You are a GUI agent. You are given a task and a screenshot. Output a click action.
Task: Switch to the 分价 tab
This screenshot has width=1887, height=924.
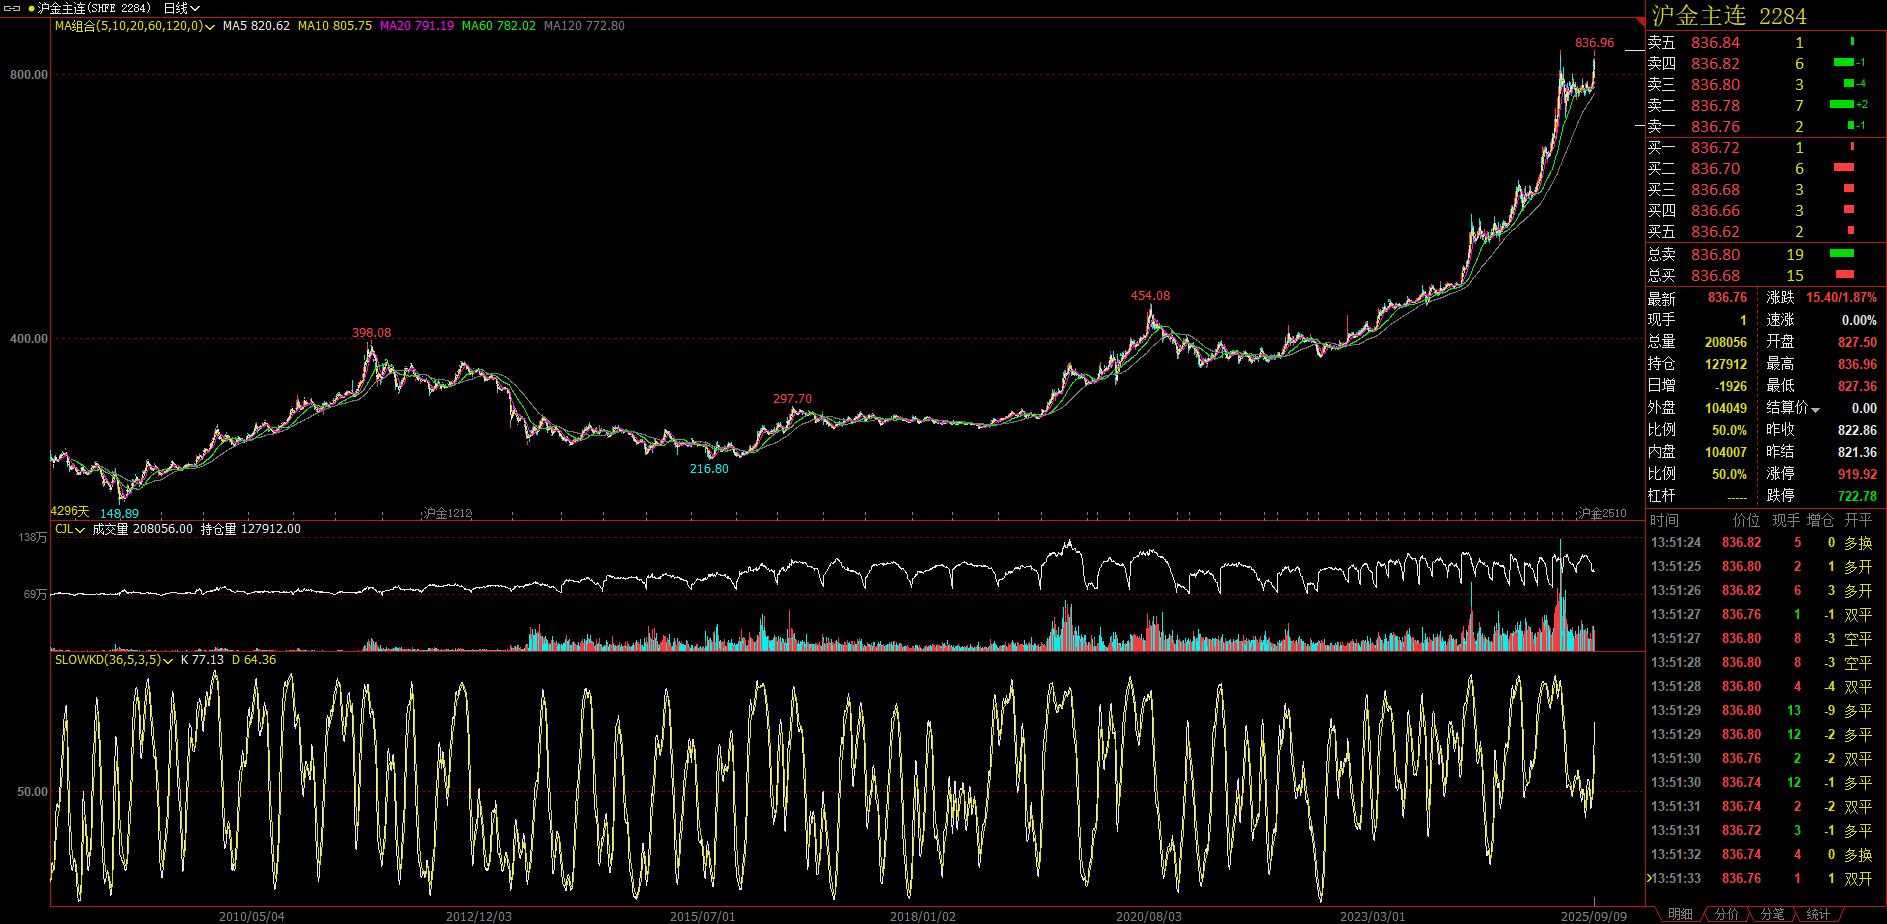pyautogui.click(x=1726, y=914)
